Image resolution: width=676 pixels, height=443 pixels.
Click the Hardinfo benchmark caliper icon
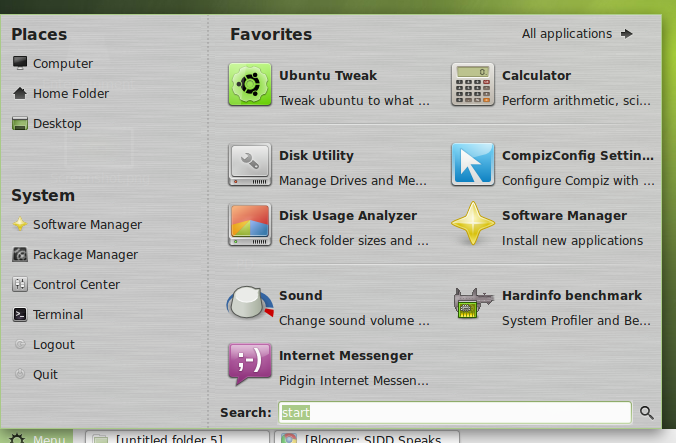(473, 303)
